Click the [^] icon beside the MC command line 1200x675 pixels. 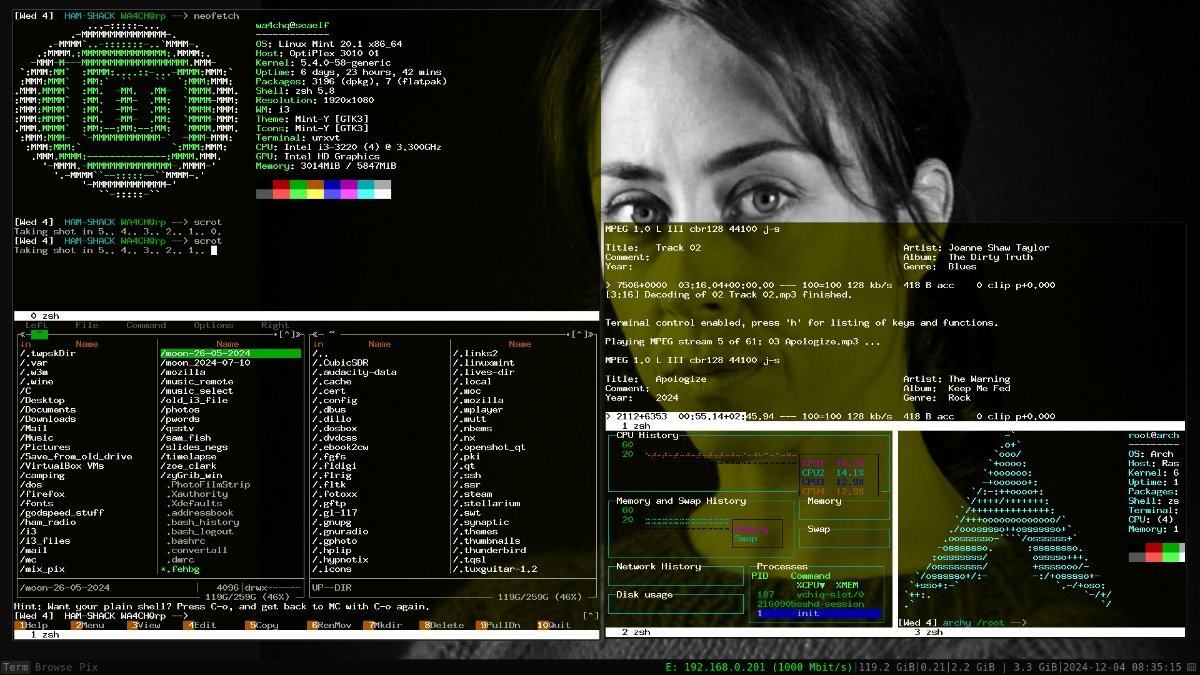pyautogui.click(x=591, y=615)
